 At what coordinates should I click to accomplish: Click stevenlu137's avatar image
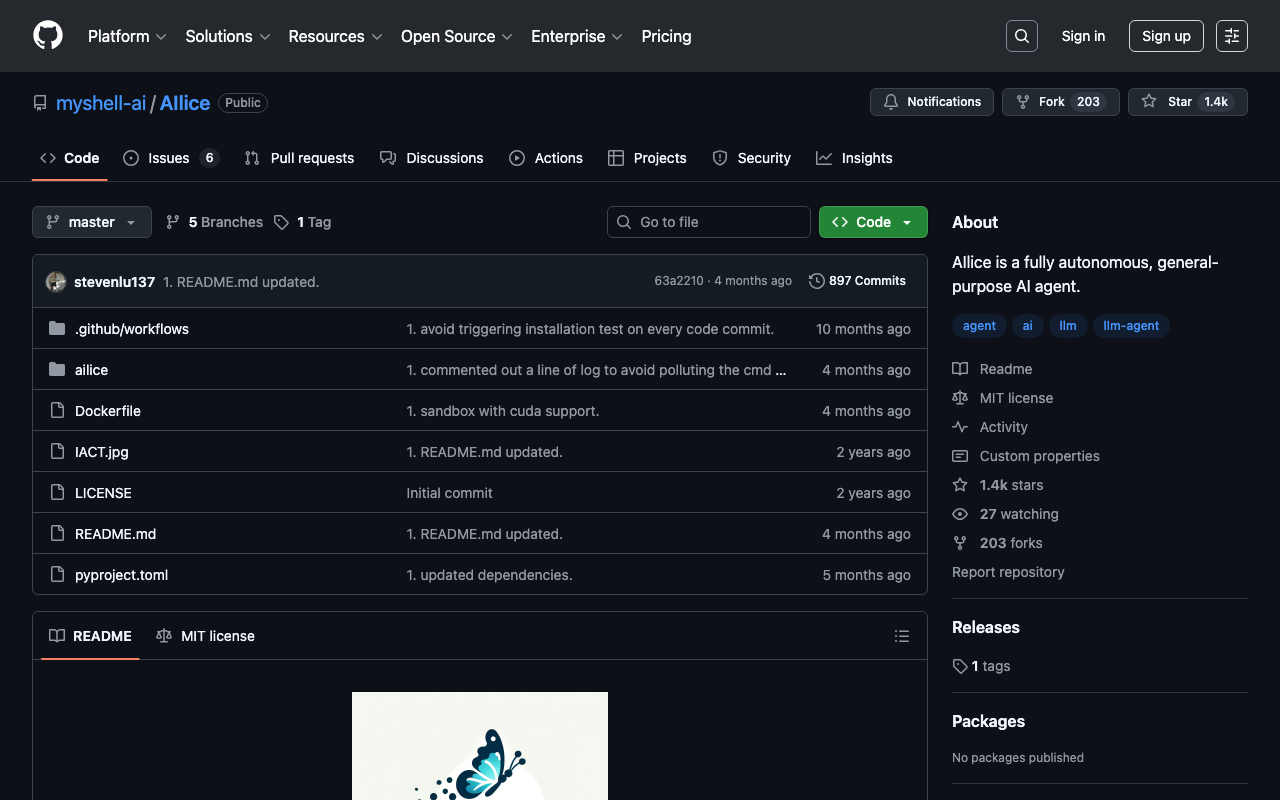pos(56,282)
